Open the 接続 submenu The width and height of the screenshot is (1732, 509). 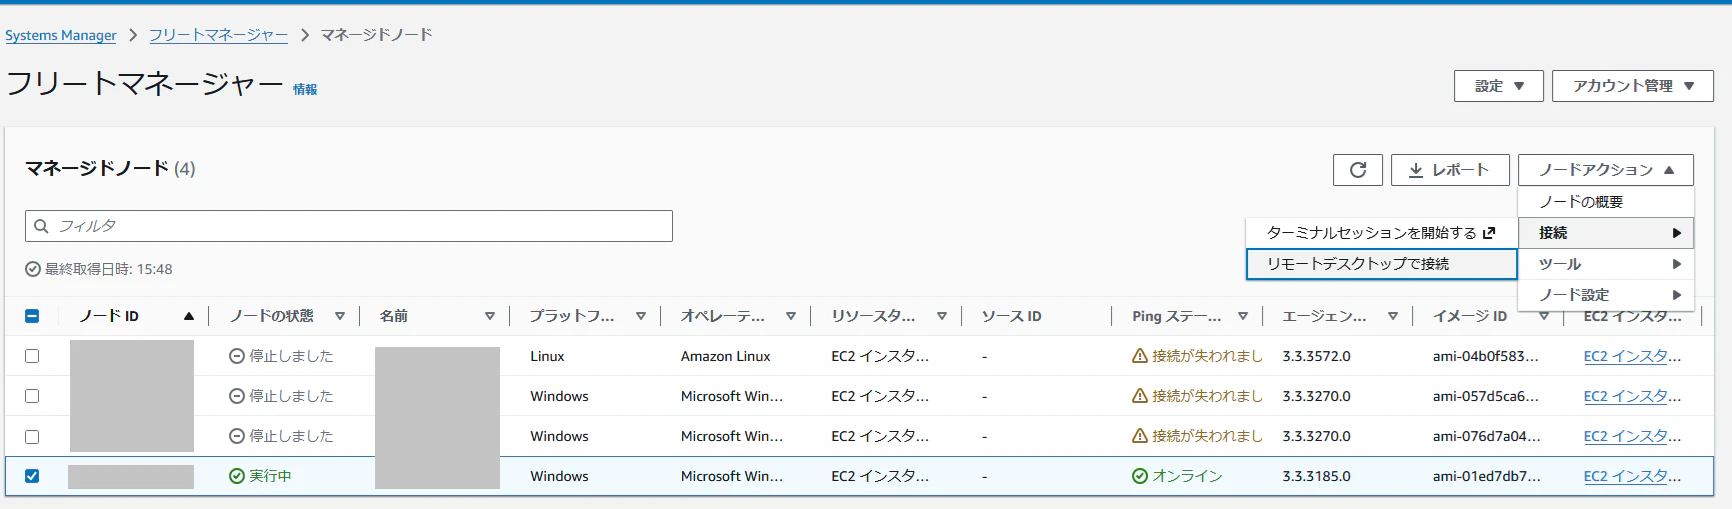pyautogui.click(x=1606, y=233)
